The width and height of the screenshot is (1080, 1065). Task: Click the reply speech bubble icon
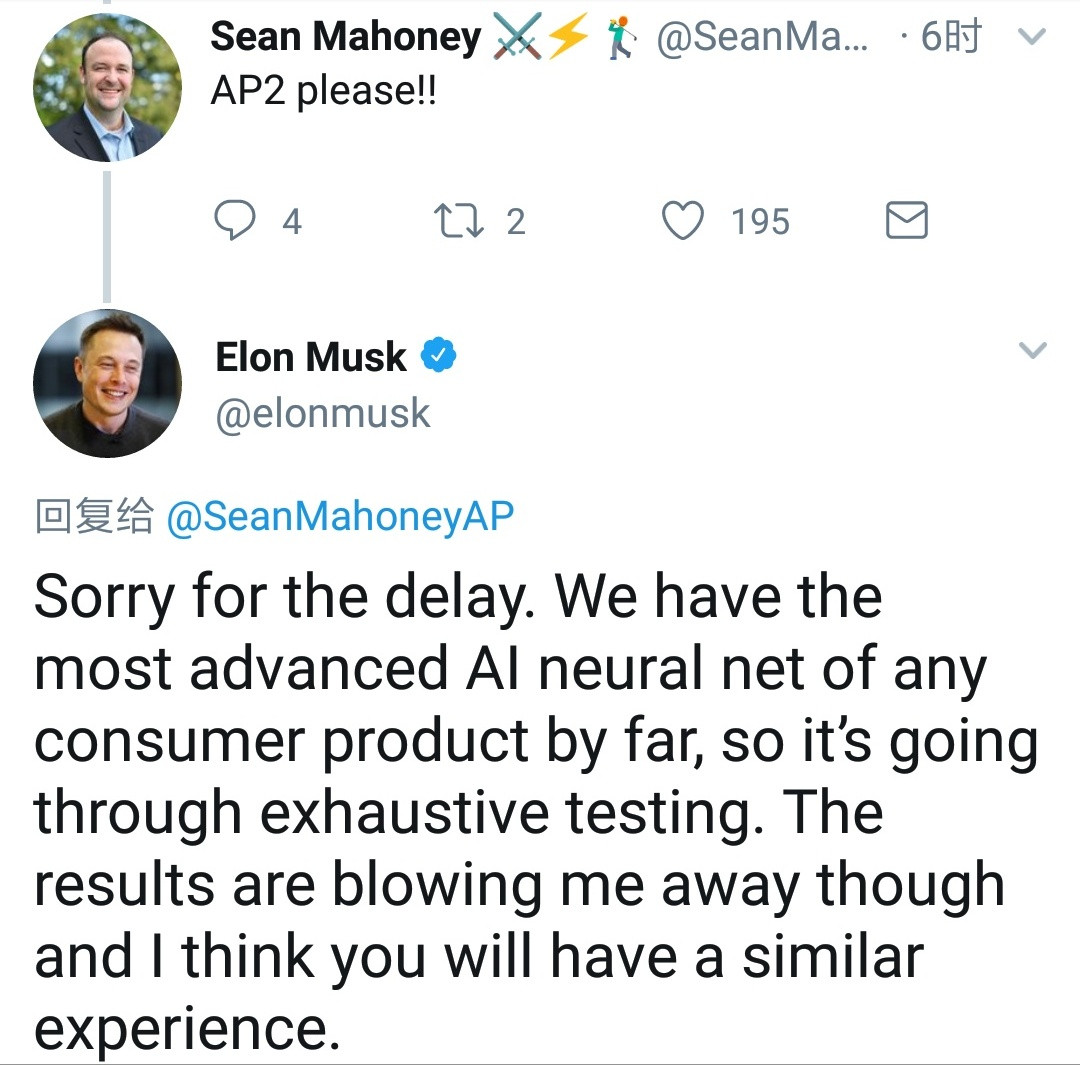point(235,221)
